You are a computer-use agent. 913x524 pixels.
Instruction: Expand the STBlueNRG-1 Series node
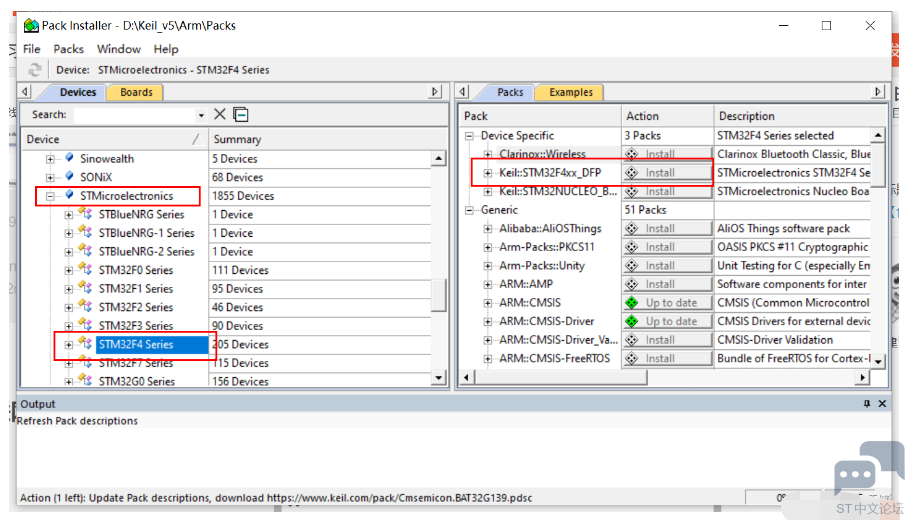pos(69,233)
